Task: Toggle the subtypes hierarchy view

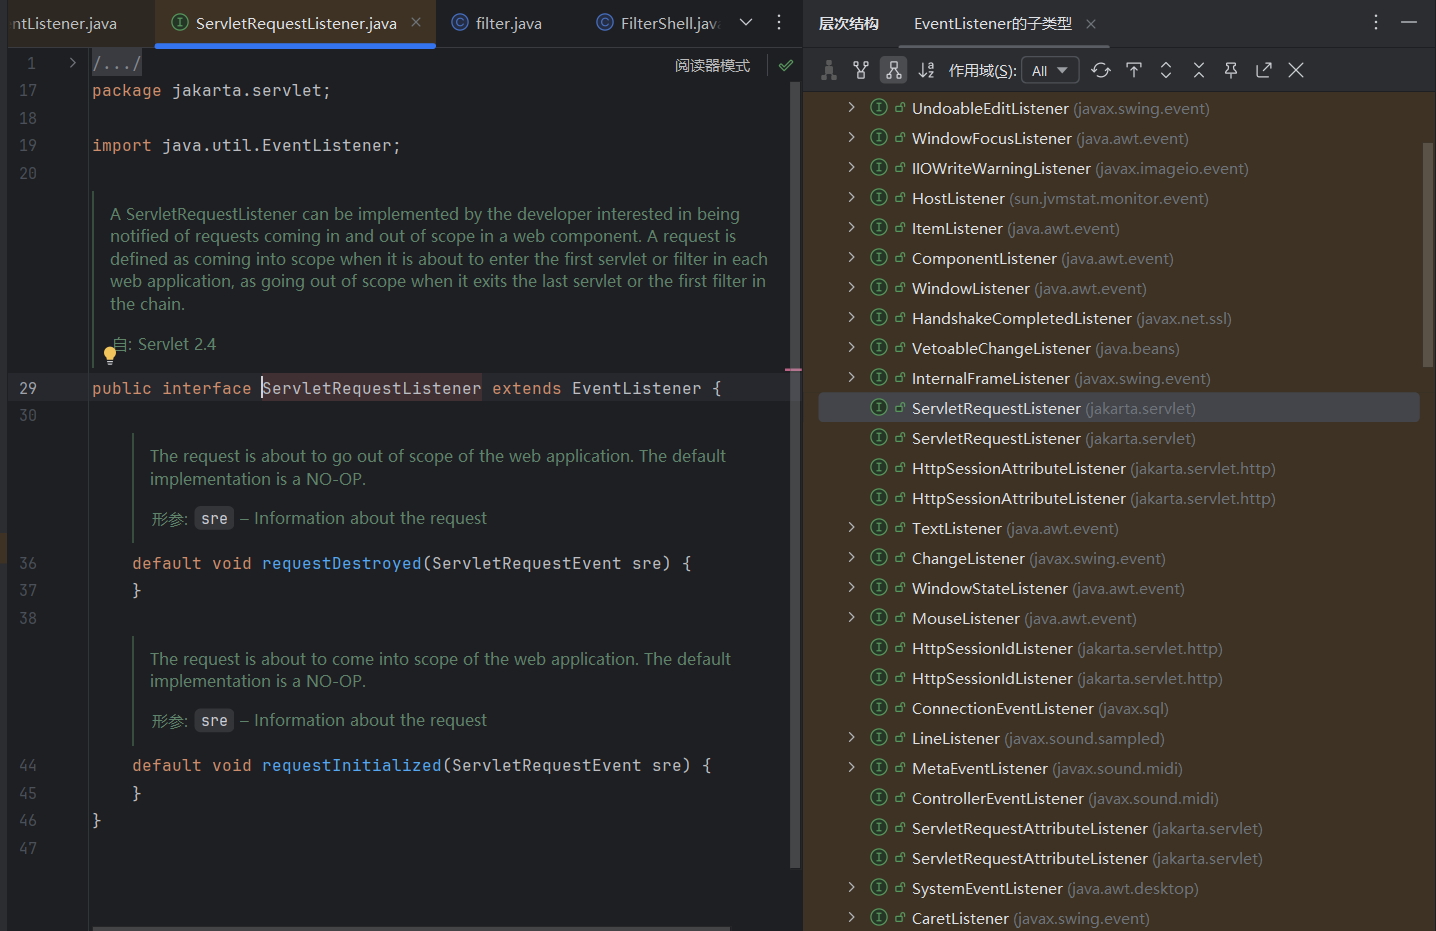Action: coord(893,70)
